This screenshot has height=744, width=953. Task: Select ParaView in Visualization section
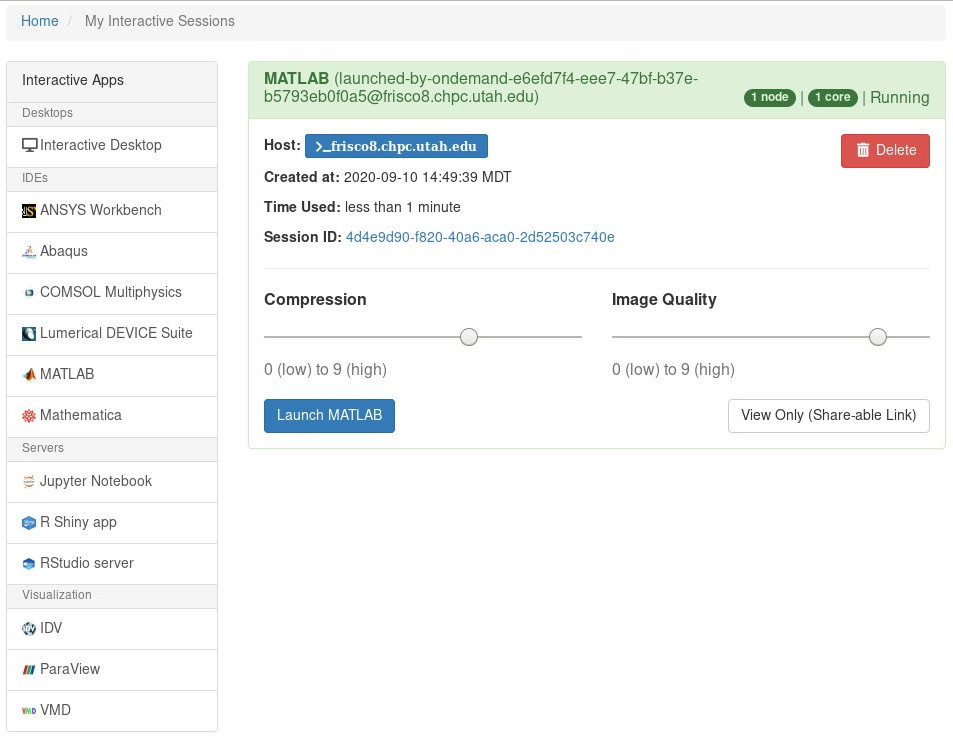coord(112,670)
